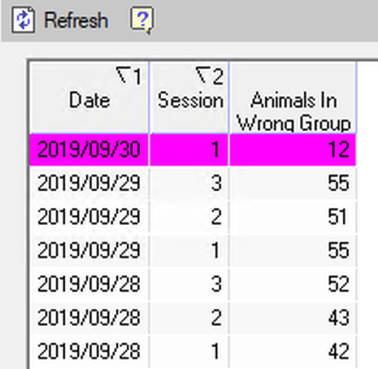Select the 2019/09/28 session 3 row date
The image size is (378, 369).
tap(89, 284)
